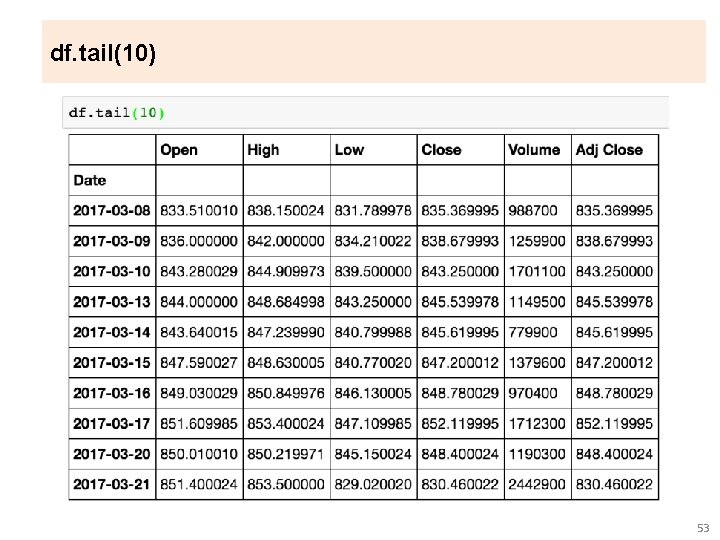Click High value 850.849976
The image size is (720, 540).
[x=286, y=393]
